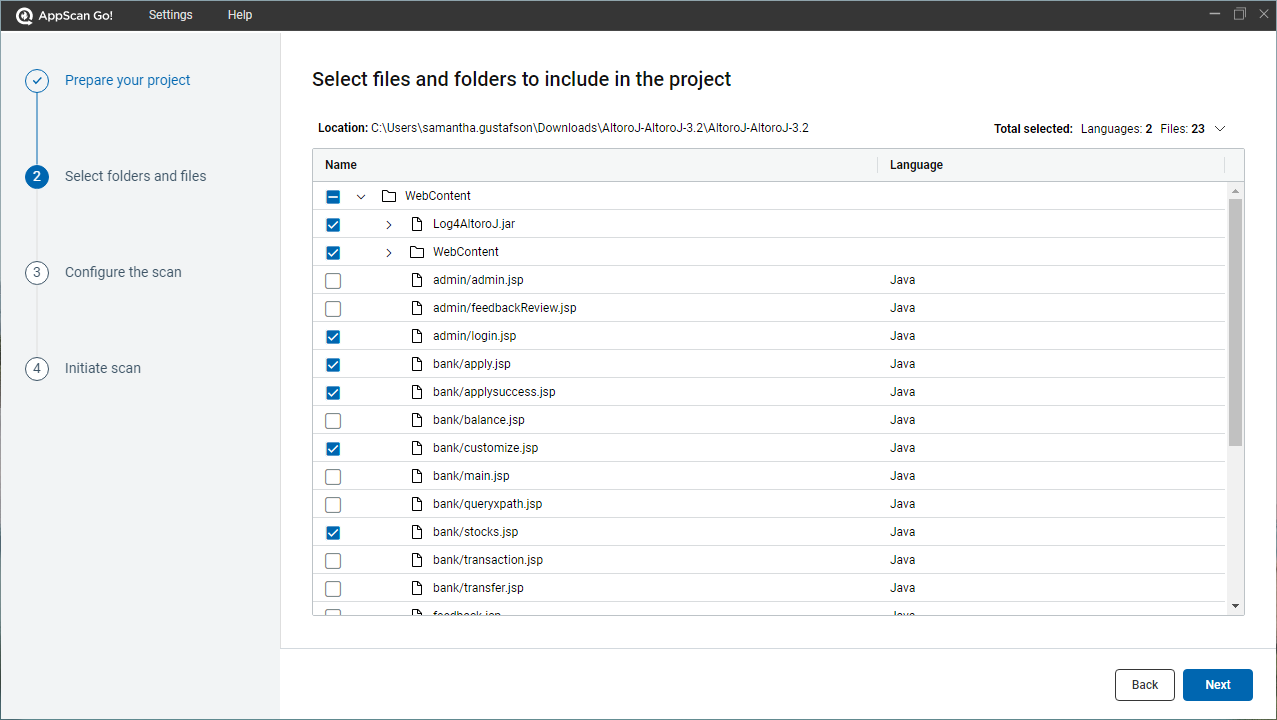
Task: Collapse the top-level WebContent folder
Action: 361,197
